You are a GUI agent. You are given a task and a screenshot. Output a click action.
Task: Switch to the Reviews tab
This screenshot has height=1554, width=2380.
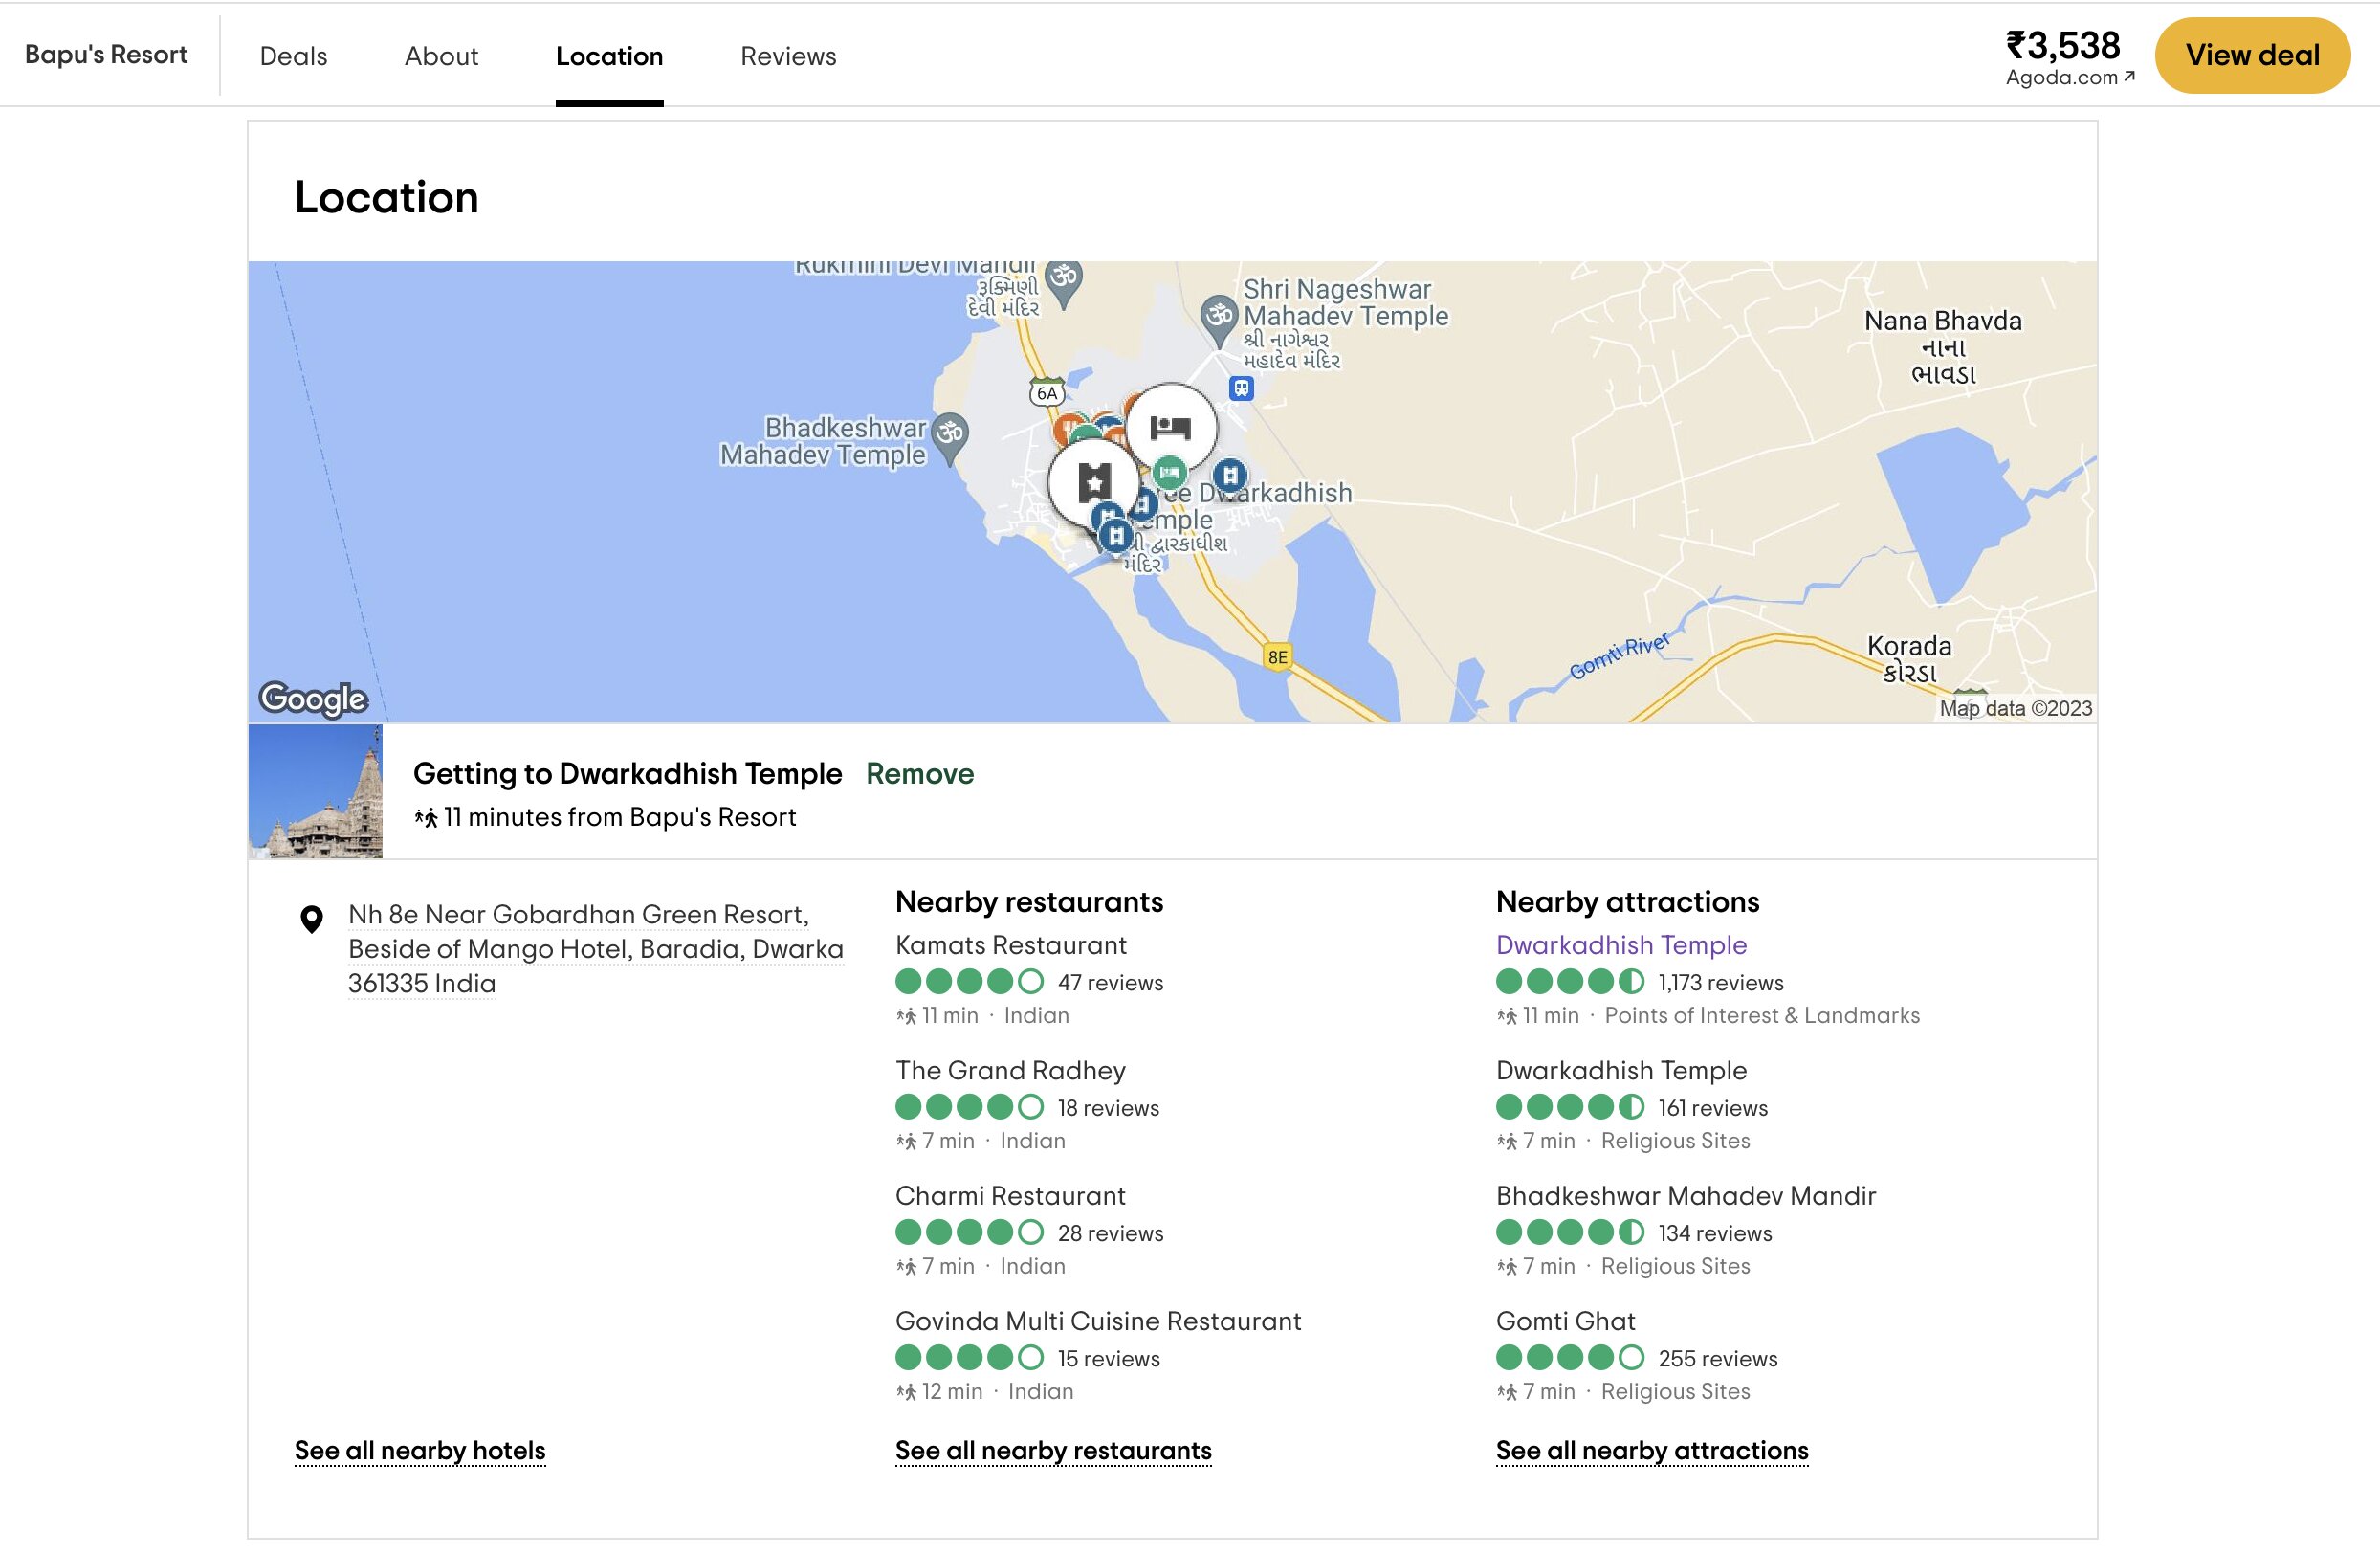pyautogui.click(x=788, y=56)
